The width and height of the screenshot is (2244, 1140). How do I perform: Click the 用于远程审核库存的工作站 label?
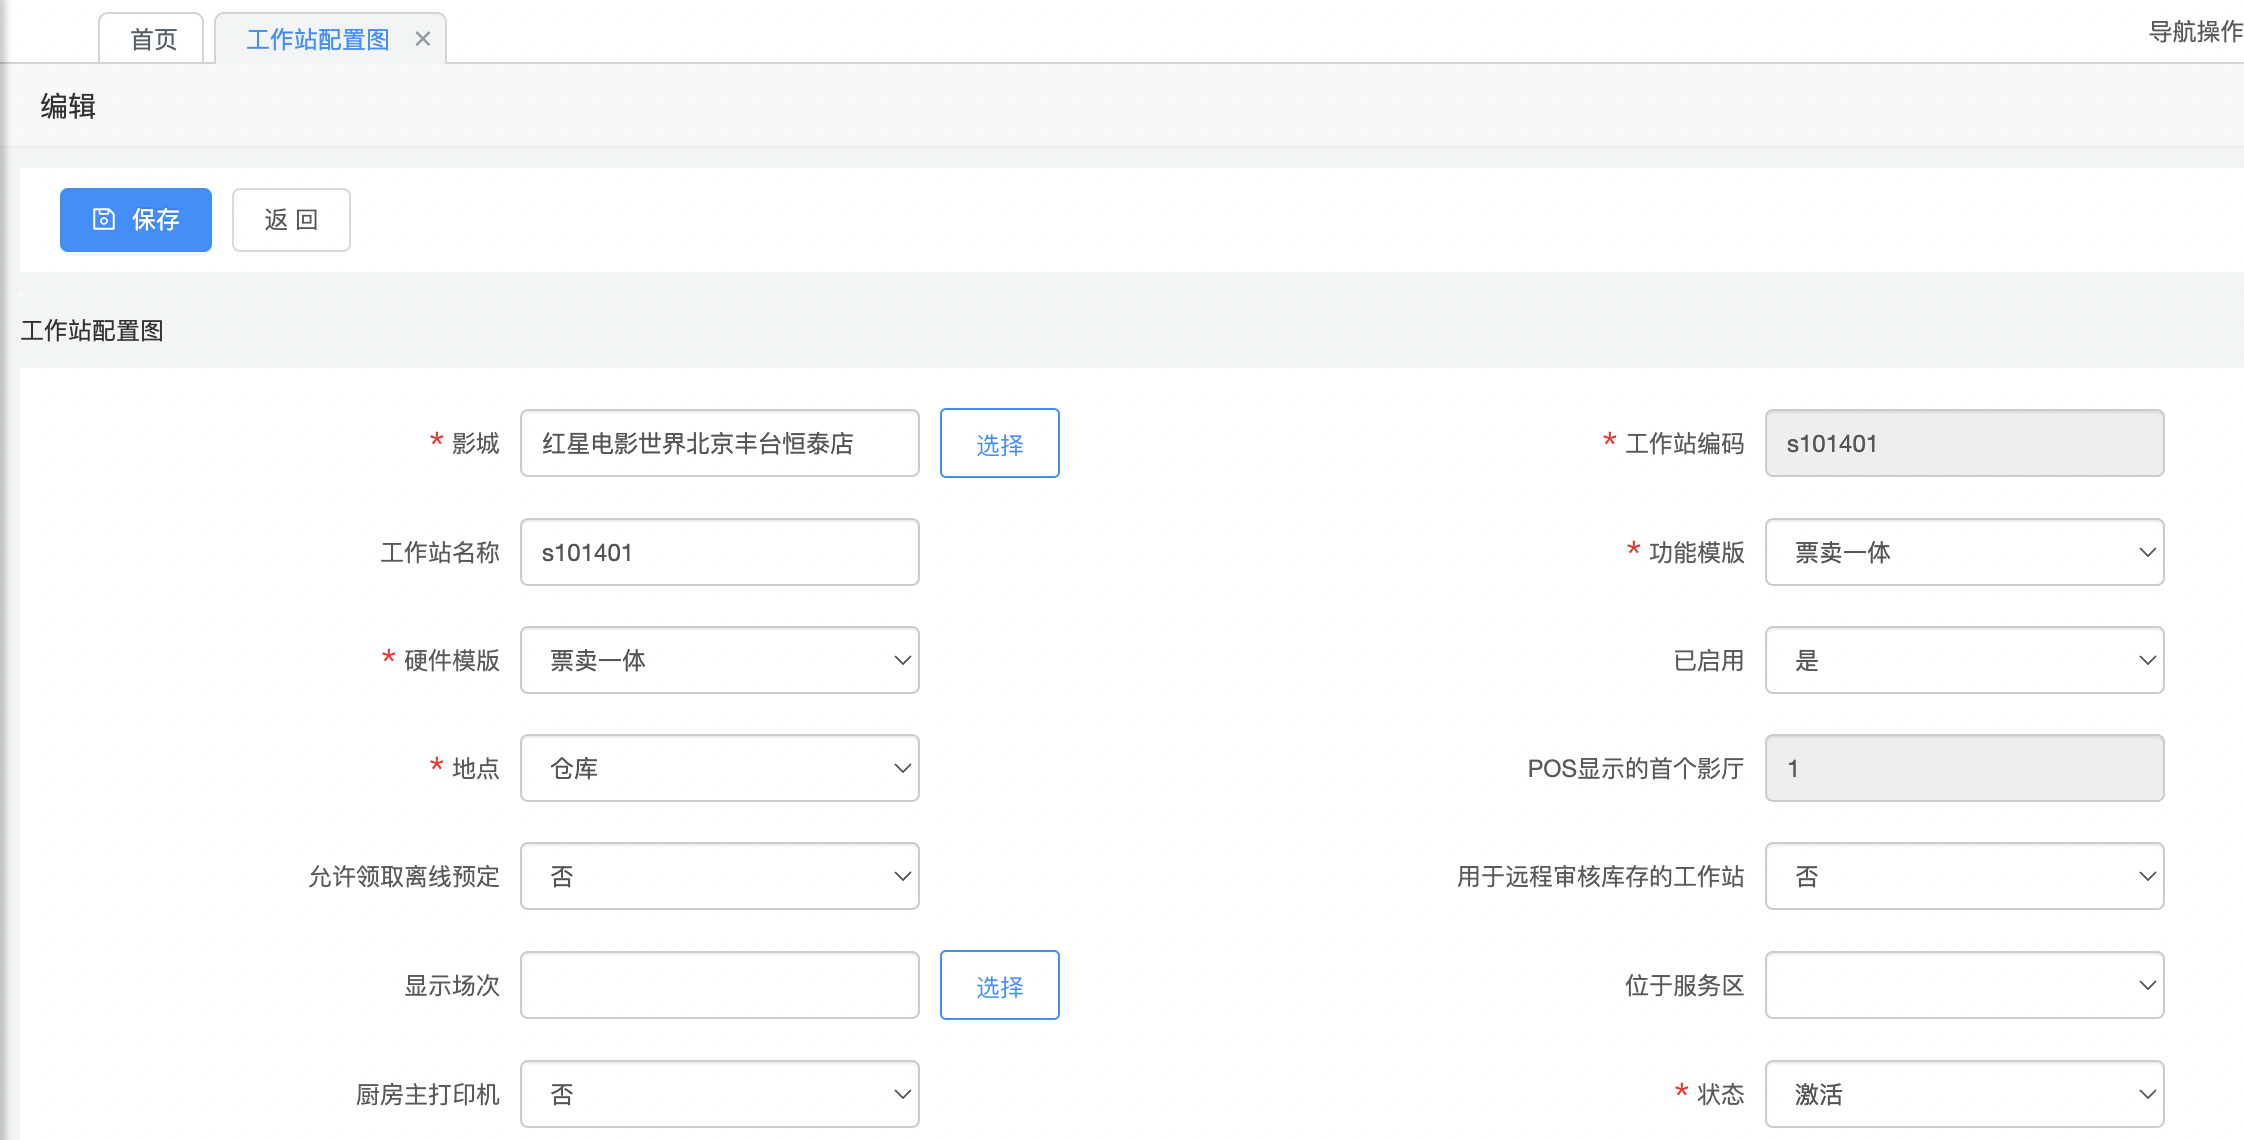pyautogui.click(x=1600, y=876)
